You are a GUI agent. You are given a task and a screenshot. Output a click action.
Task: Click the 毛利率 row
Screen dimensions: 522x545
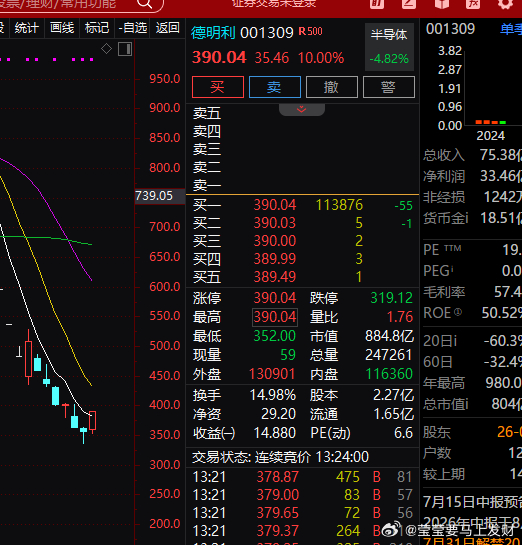[x=472, y=292]
